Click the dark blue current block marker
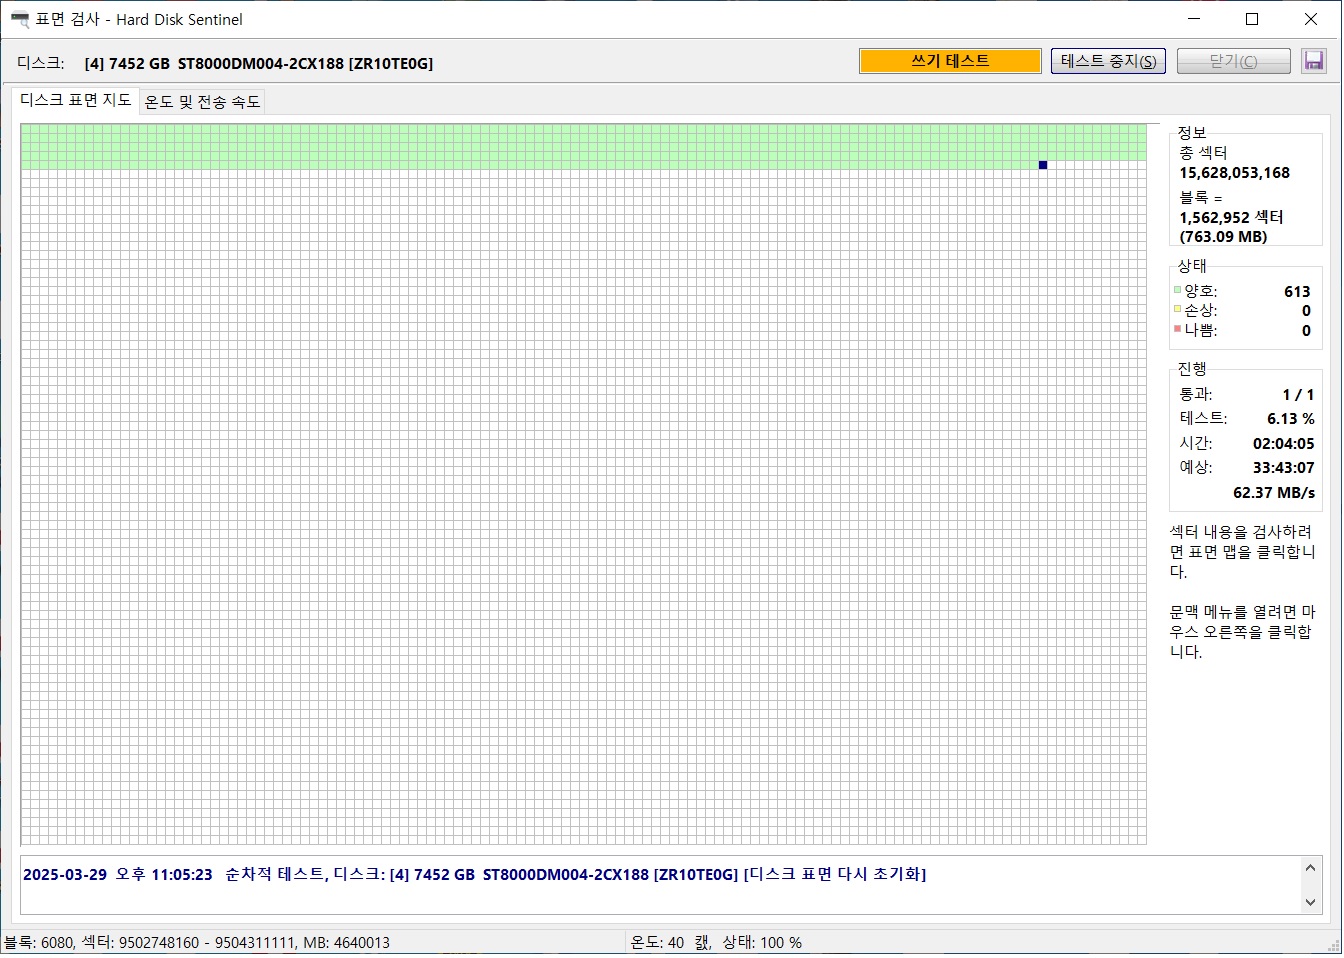Image resolution: width=1344 pixels, height=958 pixels. (x=1043, y=165)
